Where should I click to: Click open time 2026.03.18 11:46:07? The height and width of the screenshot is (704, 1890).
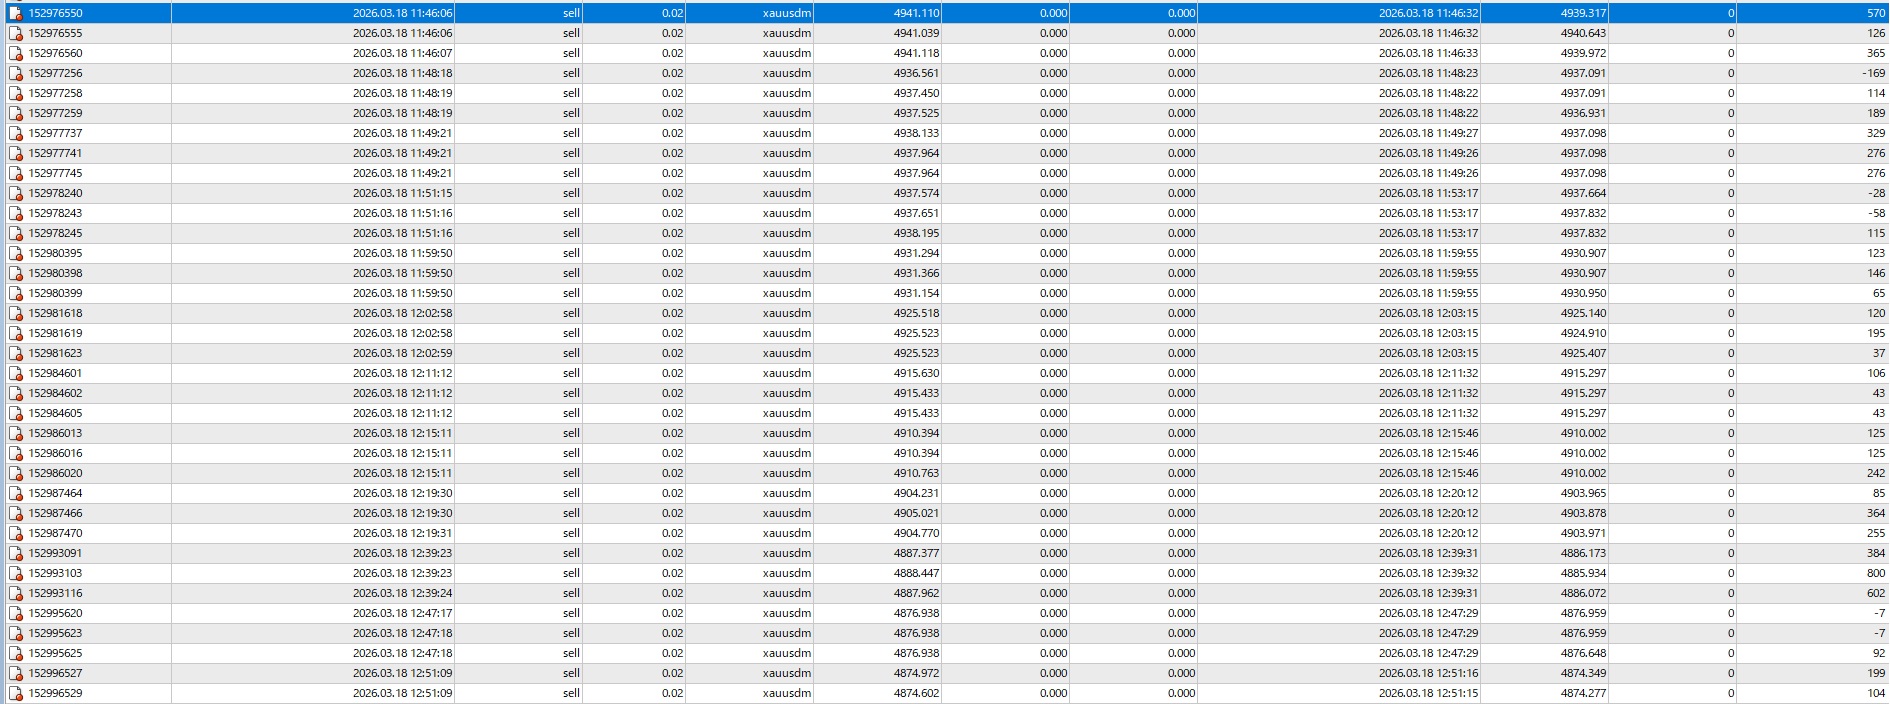pos(402,53)
